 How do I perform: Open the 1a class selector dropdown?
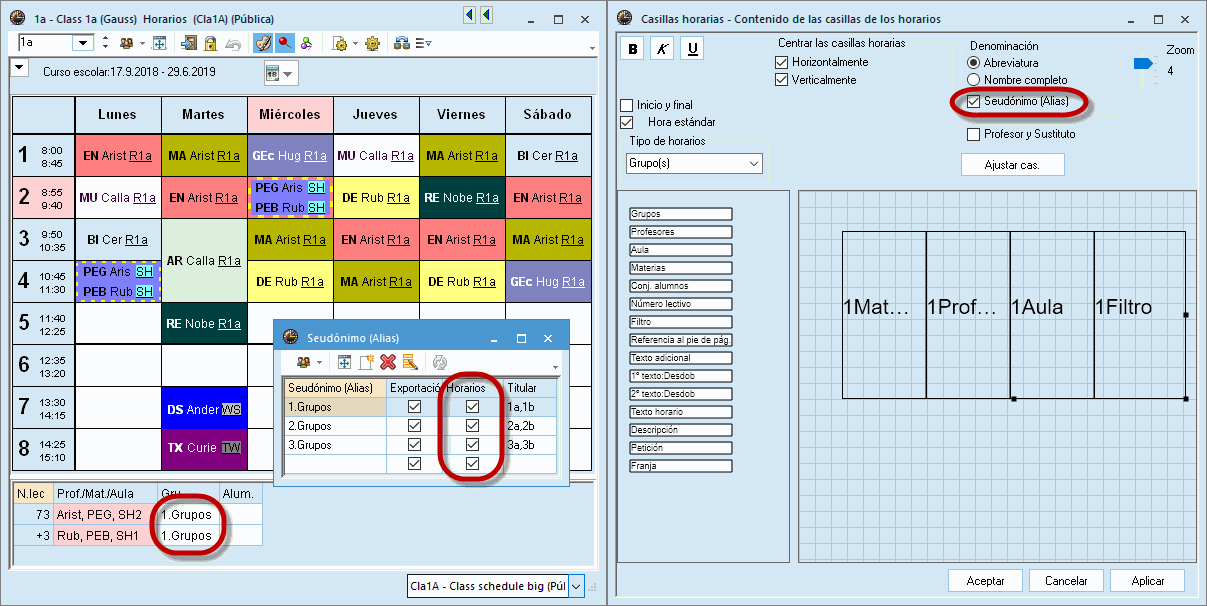click(84, 43)
